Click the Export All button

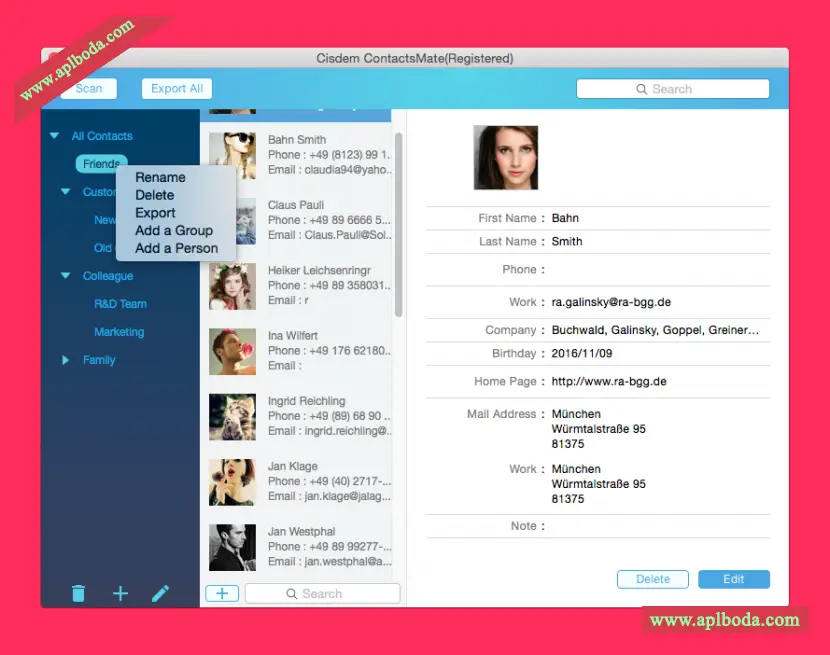click(177, 88)
